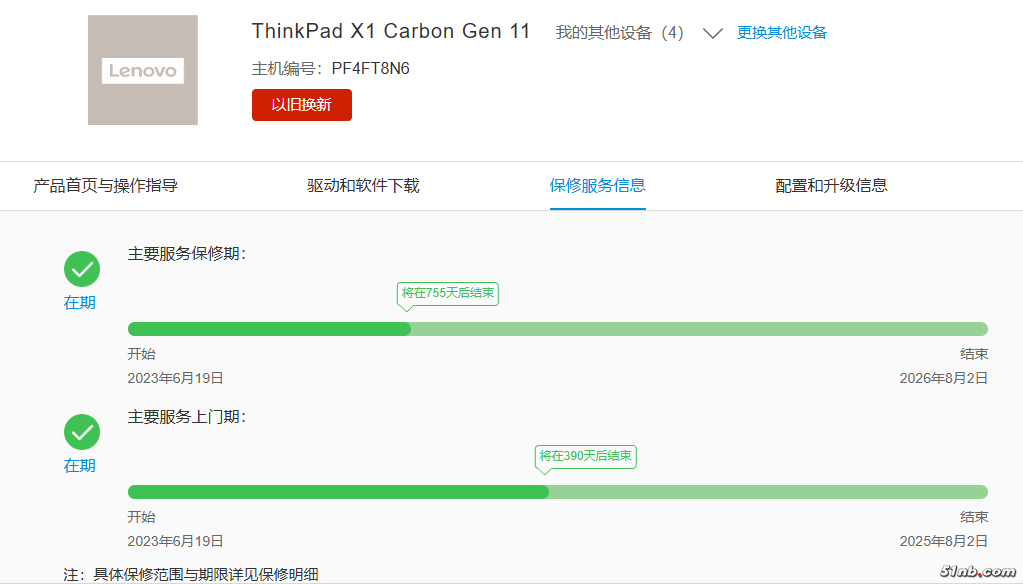1023x584 pixels.
Task: Switch to 产品首页与操作指导 tab
Action: [x=106, y=185]
